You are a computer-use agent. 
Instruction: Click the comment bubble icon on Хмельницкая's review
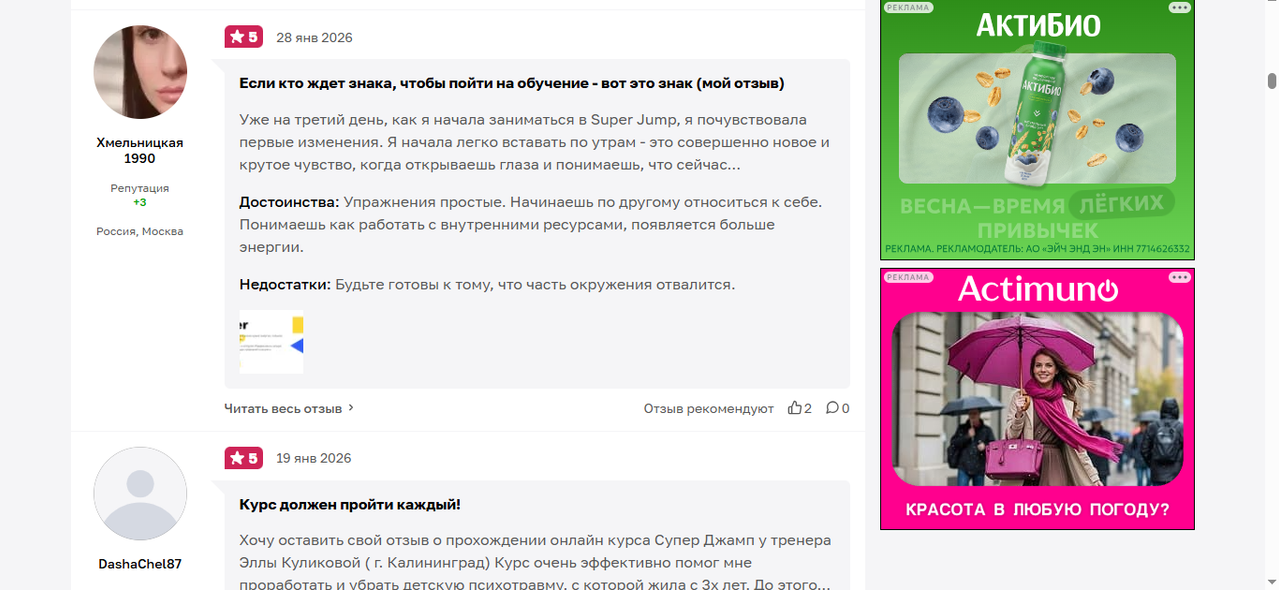point(832,408)
